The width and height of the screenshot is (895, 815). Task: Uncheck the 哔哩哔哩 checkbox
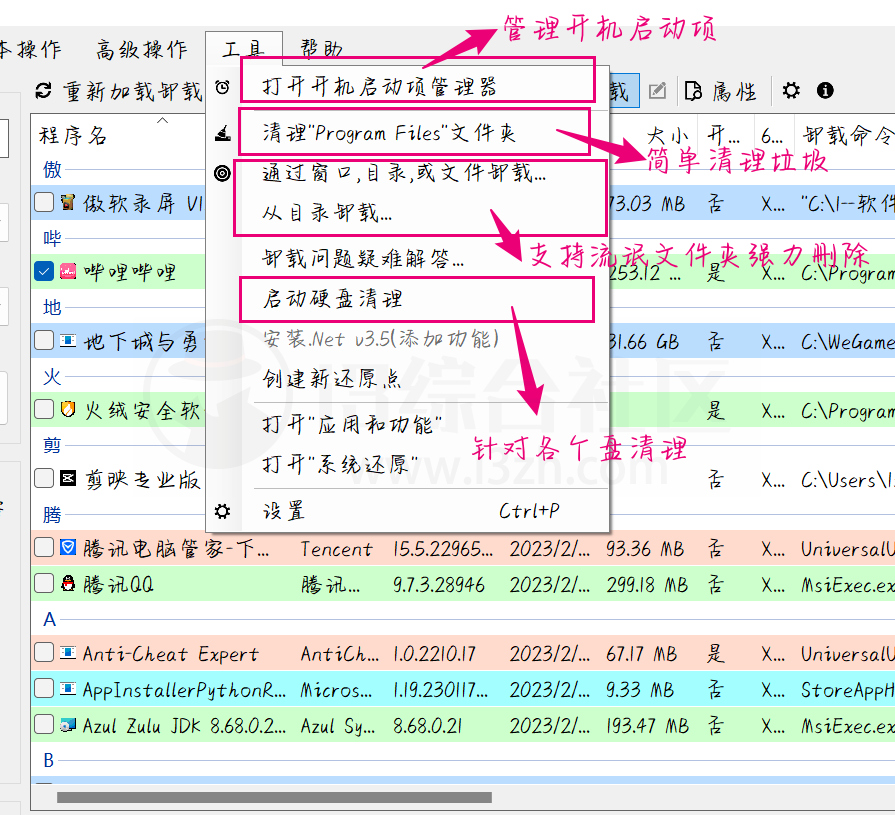tap(44, 271)
